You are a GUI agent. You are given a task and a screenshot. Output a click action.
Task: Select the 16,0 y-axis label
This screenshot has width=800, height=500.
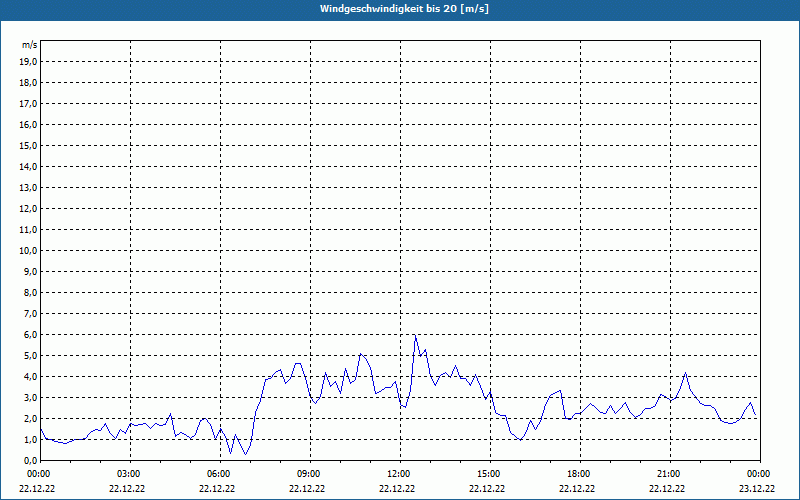point(28,124)
